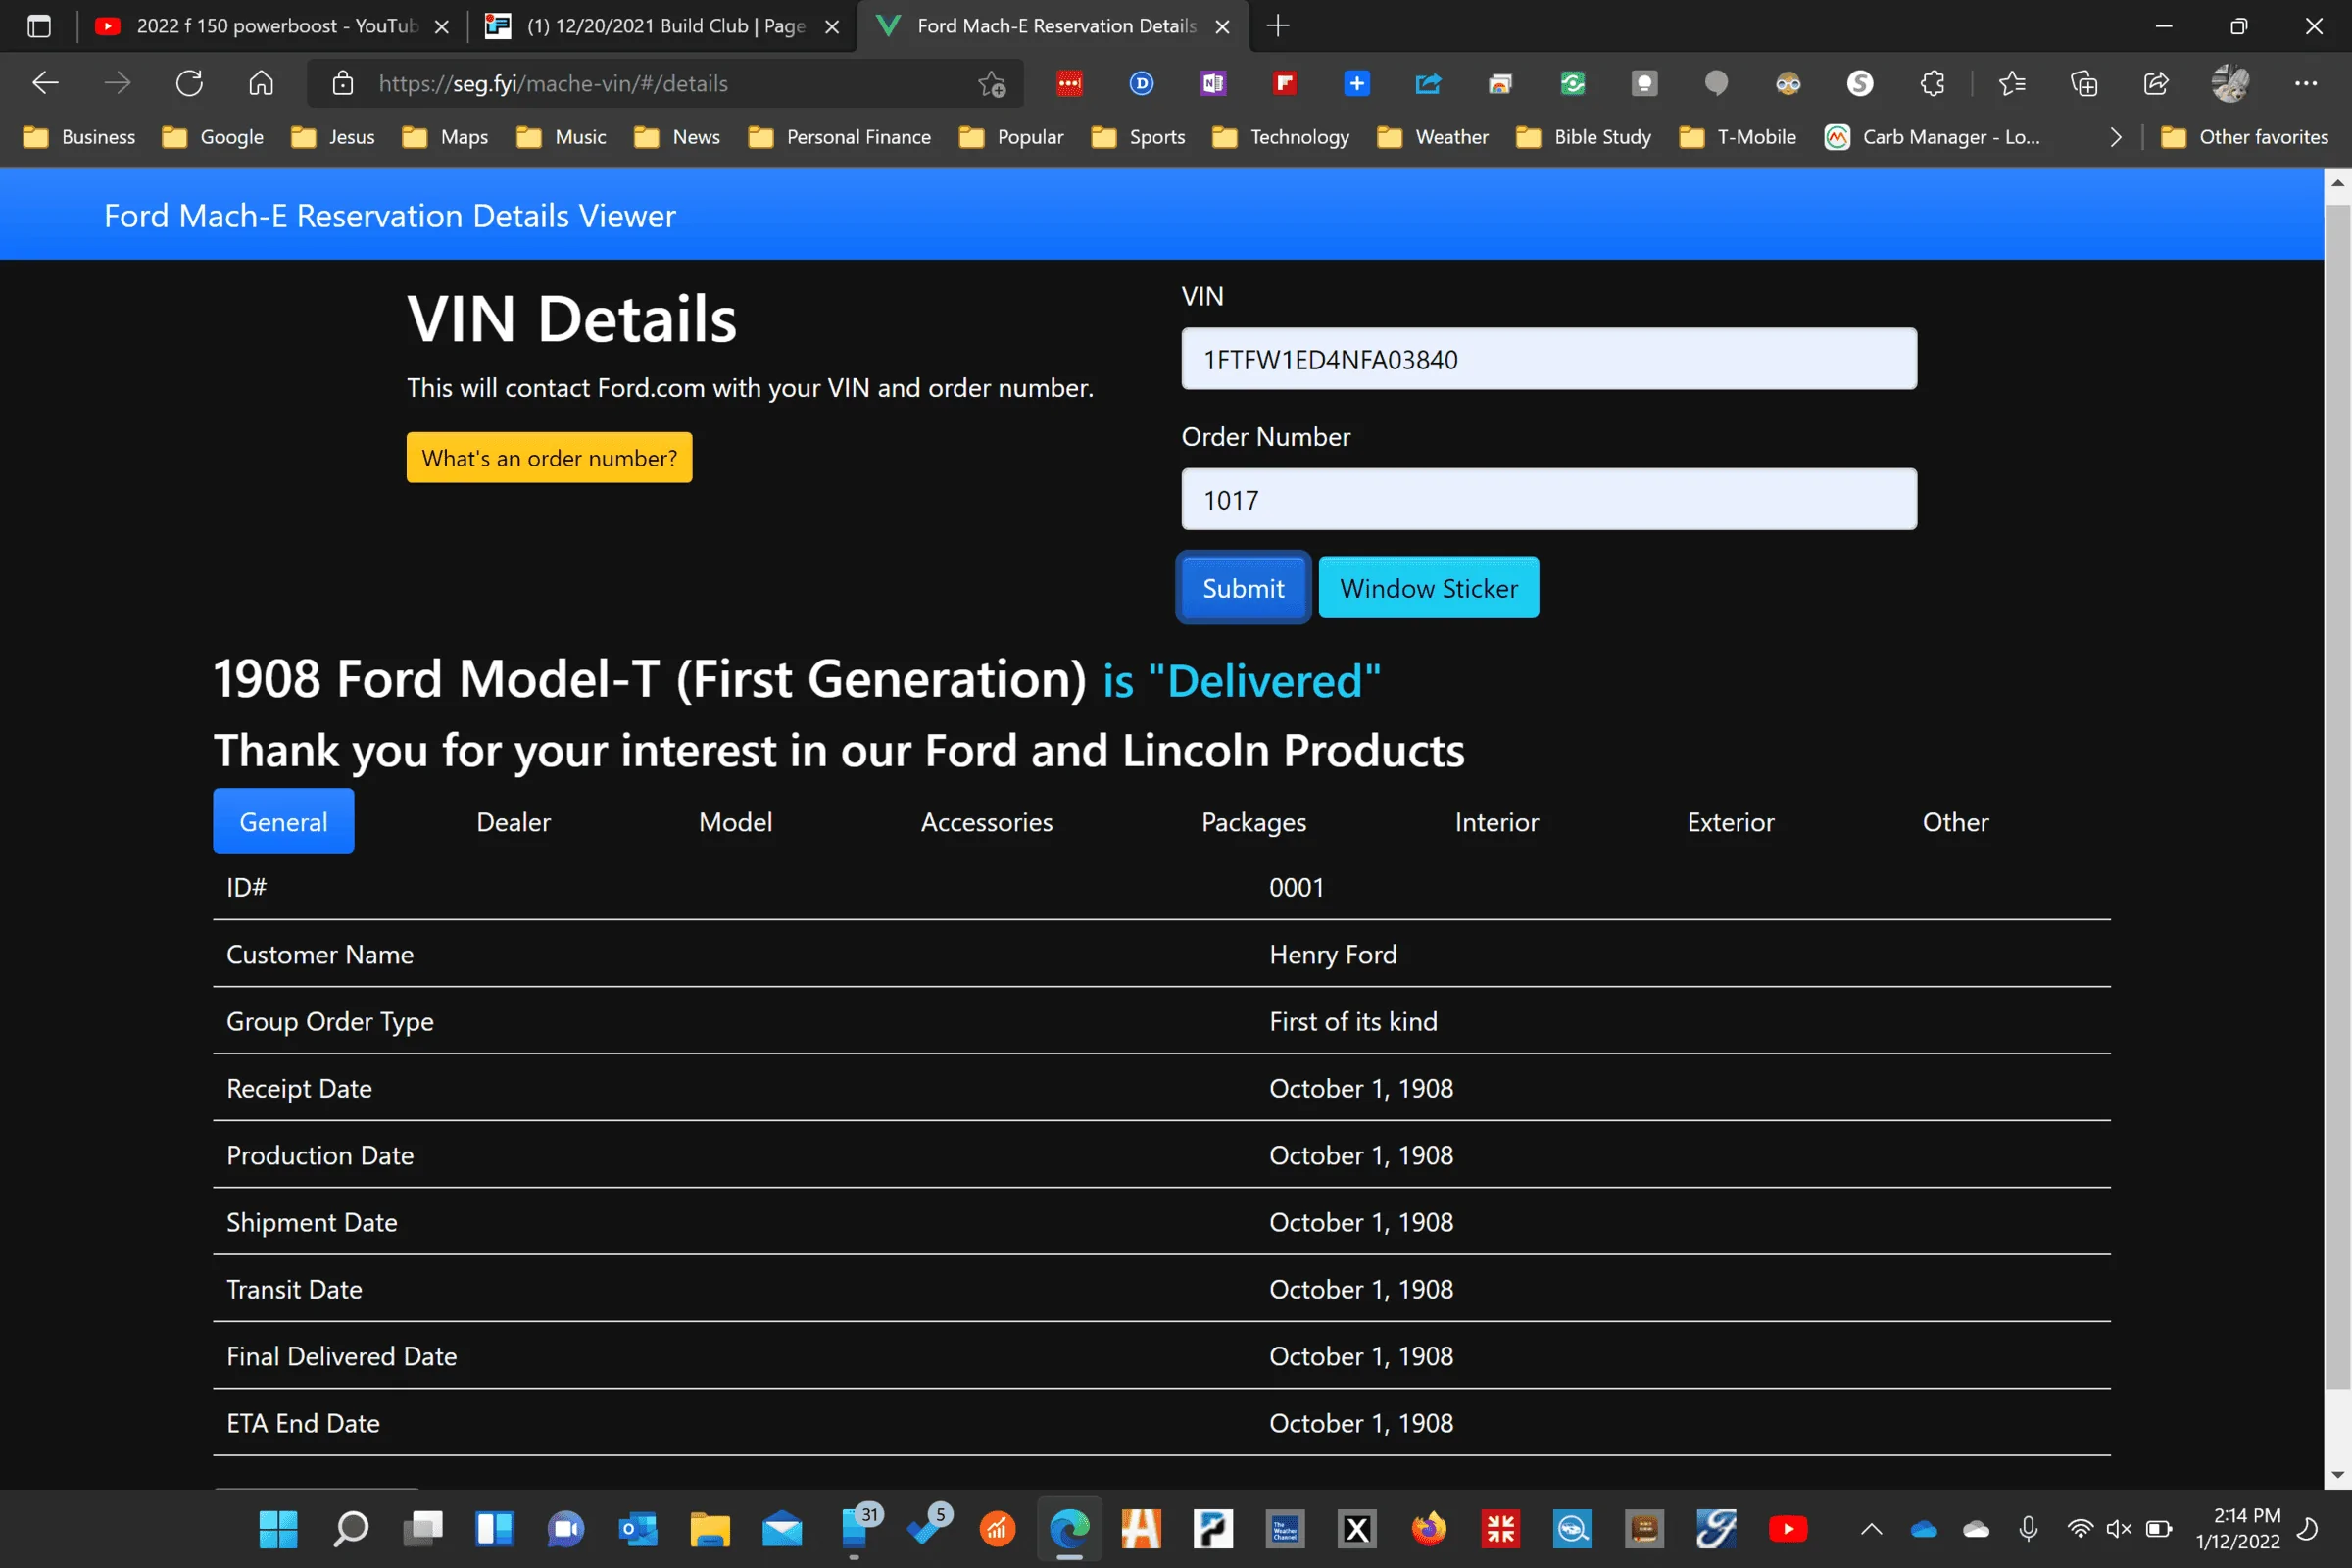Screen dimensions: 2352x1568
Task: Open the Extensions puzzle-piece icon
Action: pyautogui.click(x=1931, y=84)
